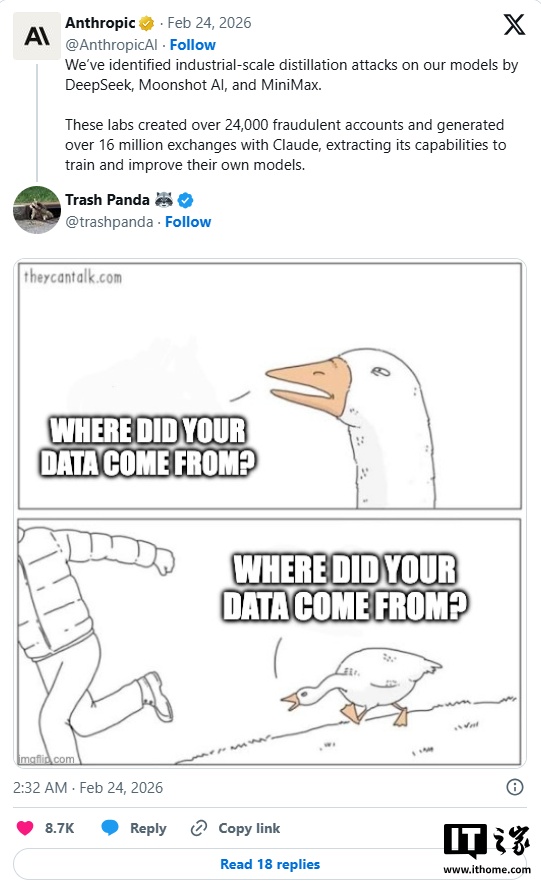Image resolution: width=541 pixels, height=882 pixels.
Task: Click the blue reply bubble icon
Action: 110,828
